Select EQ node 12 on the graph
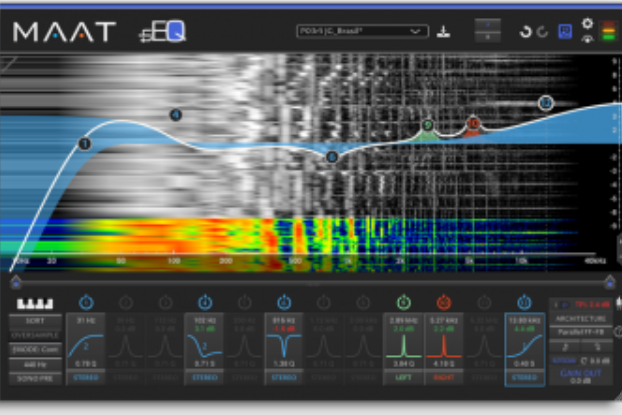 546,103
